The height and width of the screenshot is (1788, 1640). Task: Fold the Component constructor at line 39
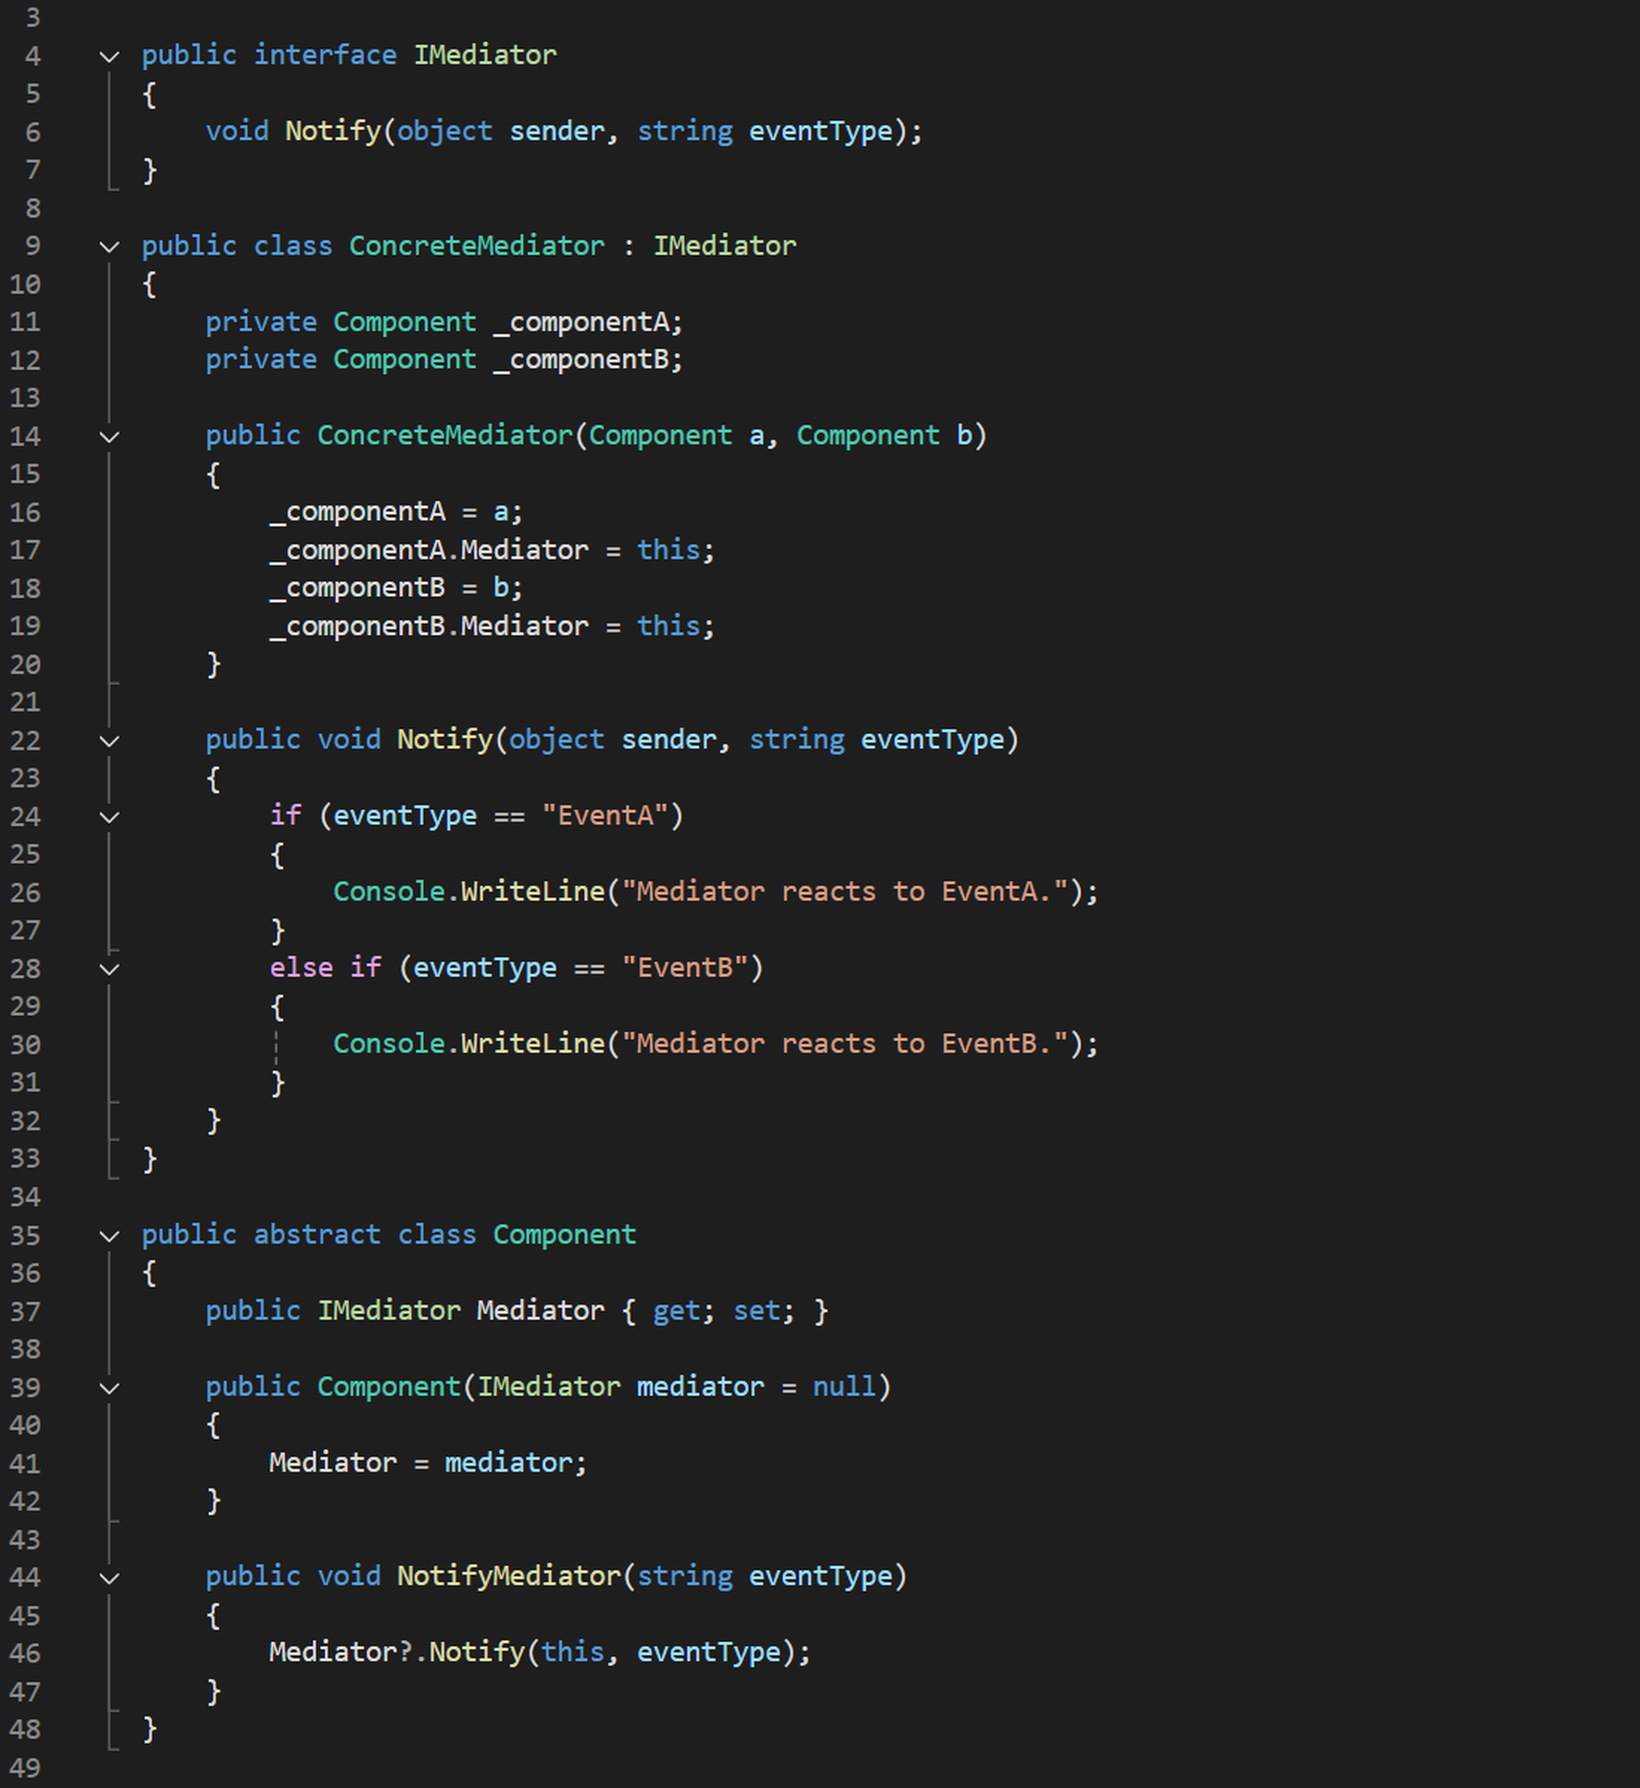(109, 1387)
